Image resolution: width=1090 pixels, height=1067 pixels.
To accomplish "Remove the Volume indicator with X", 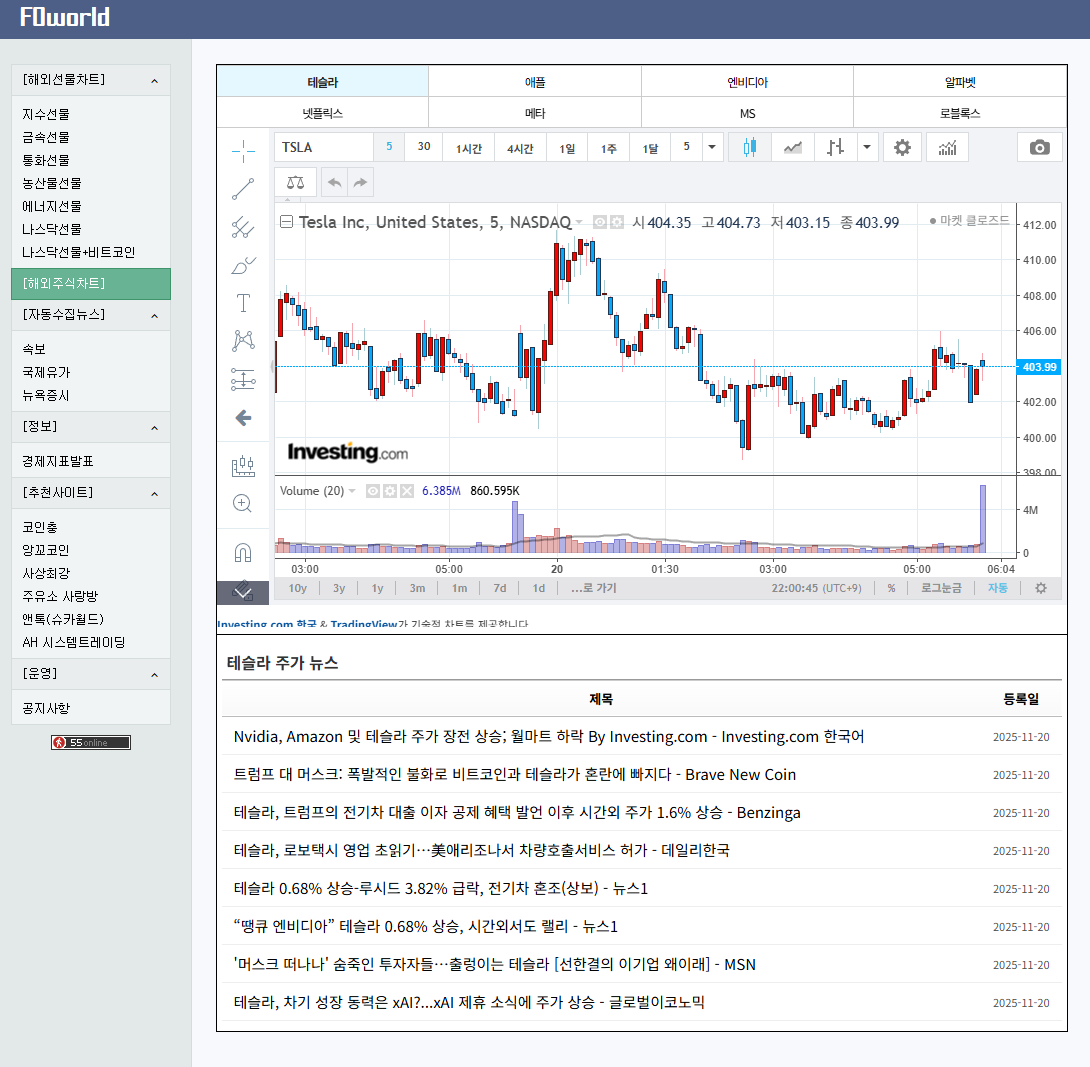I will [407, 491].
